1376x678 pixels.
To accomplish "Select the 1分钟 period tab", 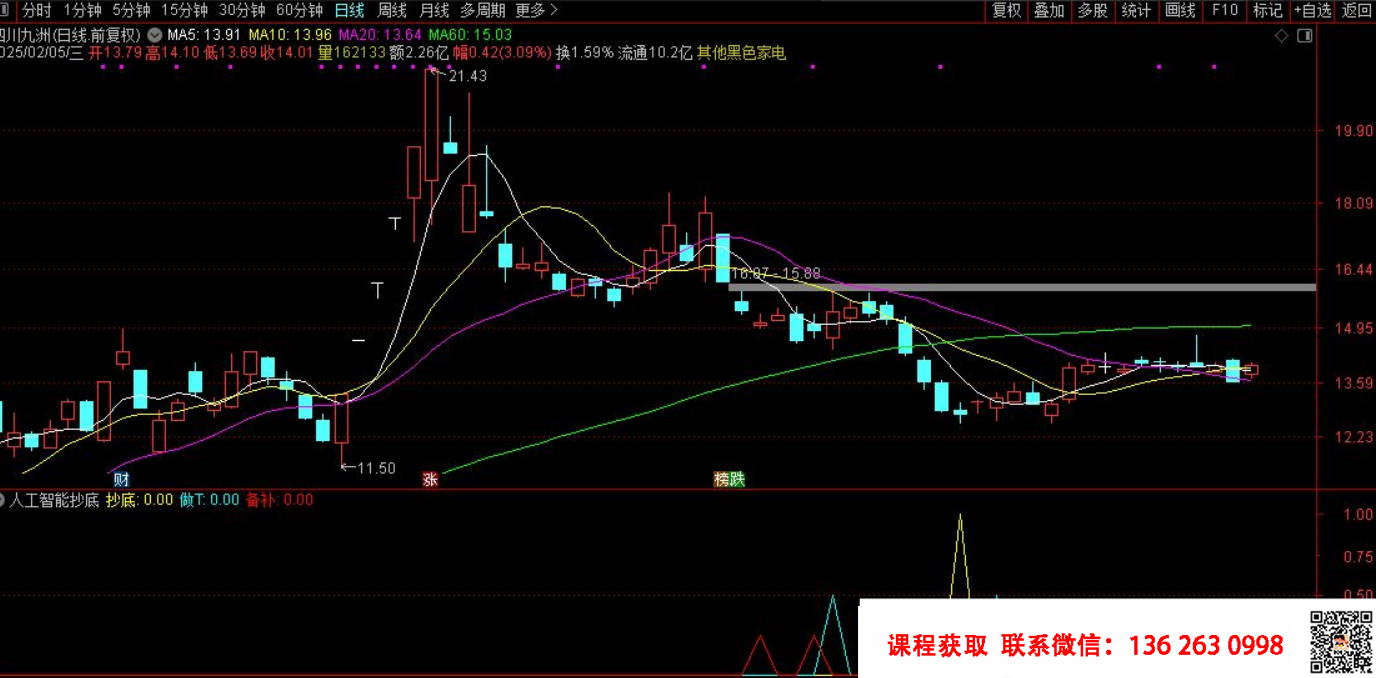I will (x=82, y=10).
